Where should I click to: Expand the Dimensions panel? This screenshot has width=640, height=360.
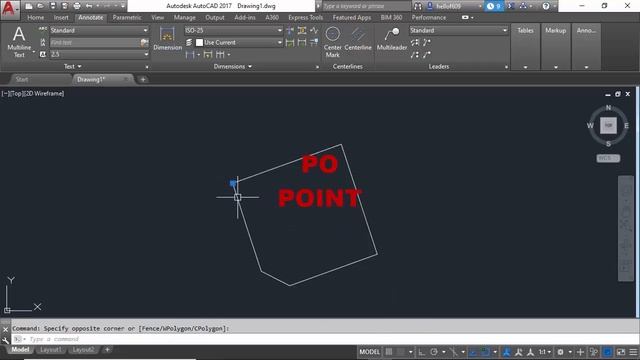pos(233,66)
